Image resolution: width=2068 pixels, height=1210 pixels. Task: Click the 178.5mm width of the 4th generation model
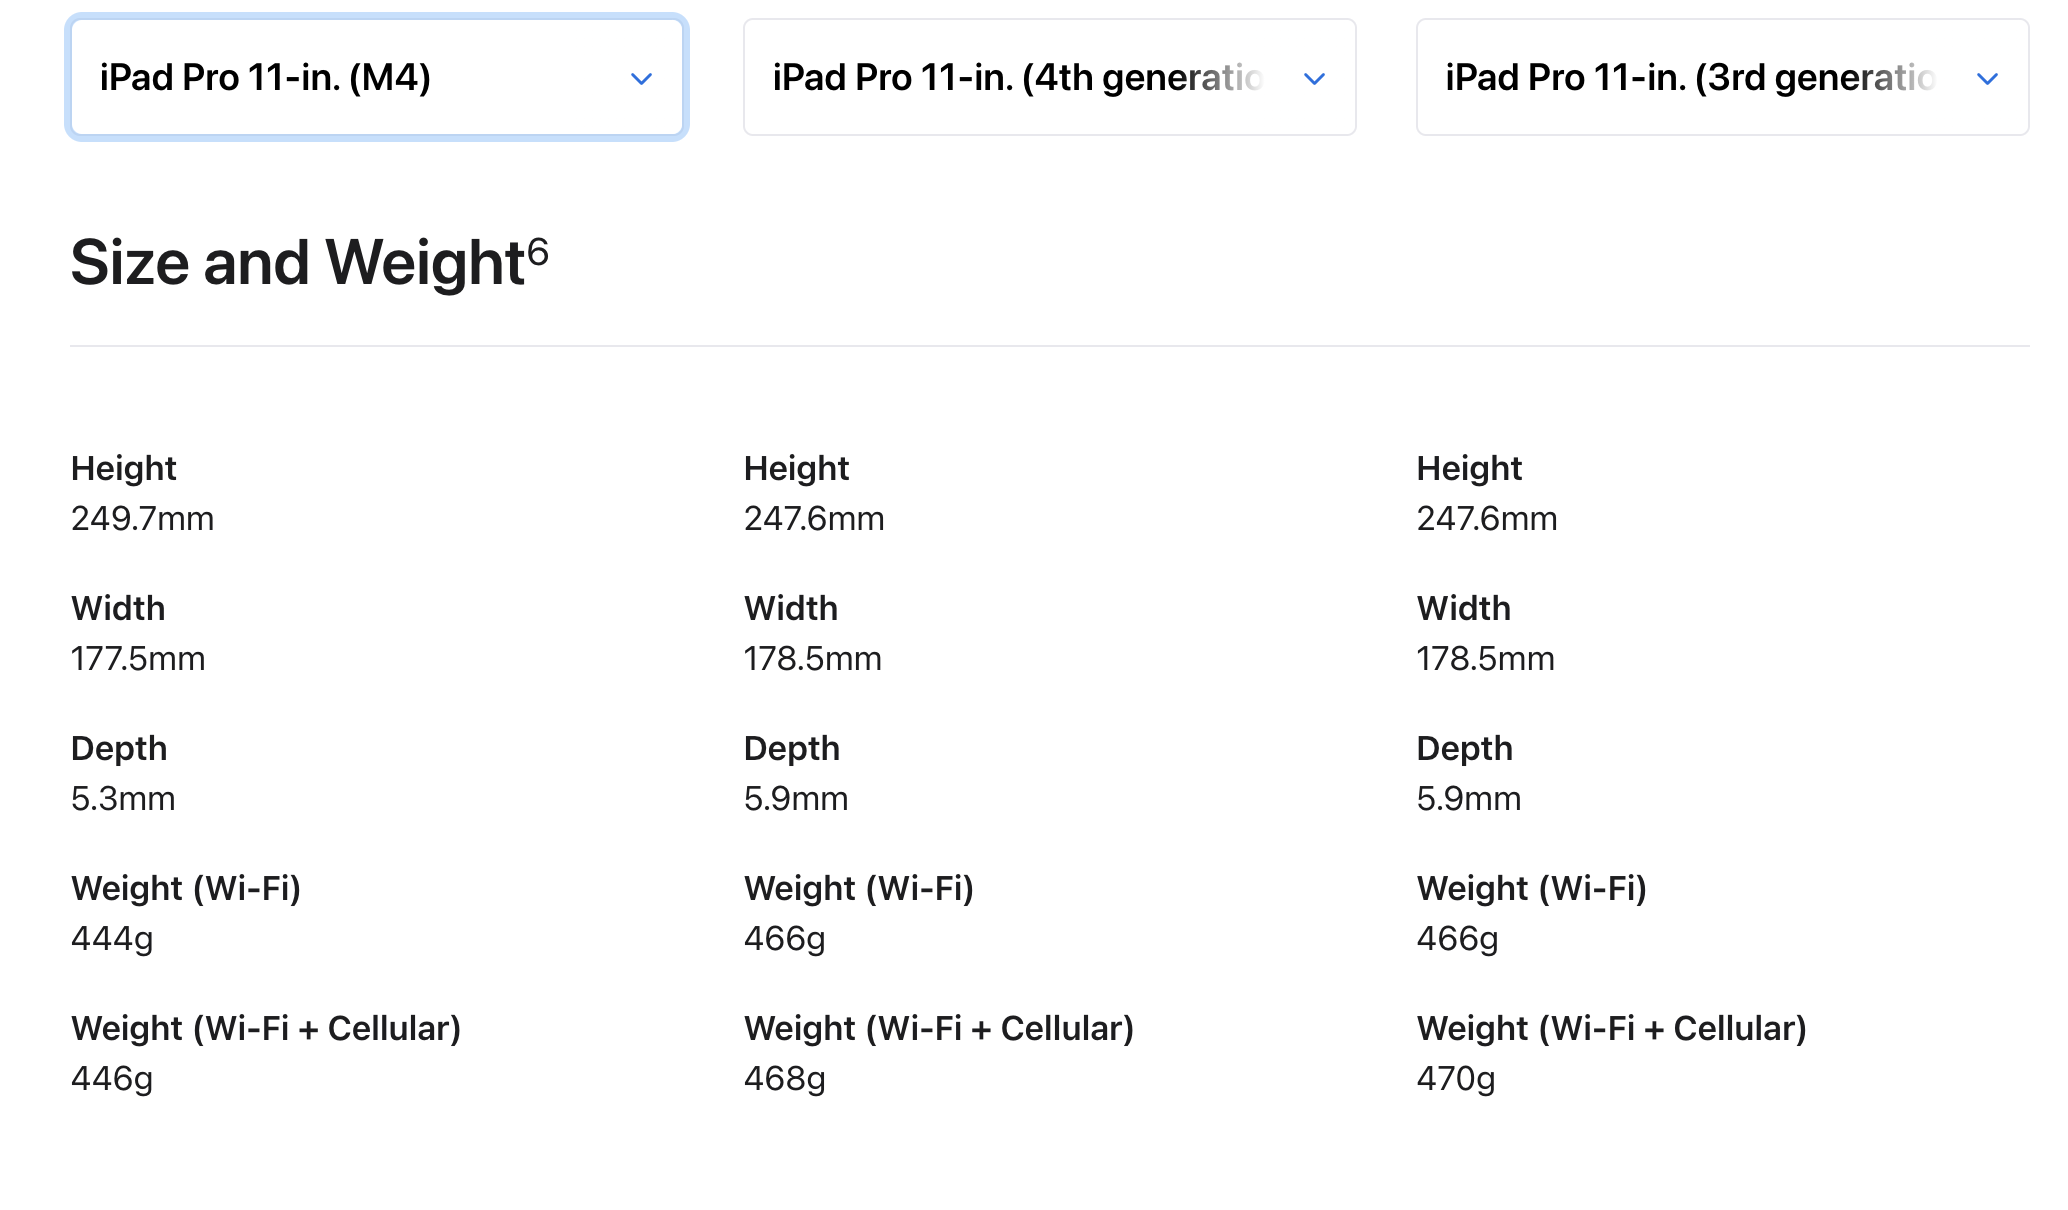click(x=813, y=659)
